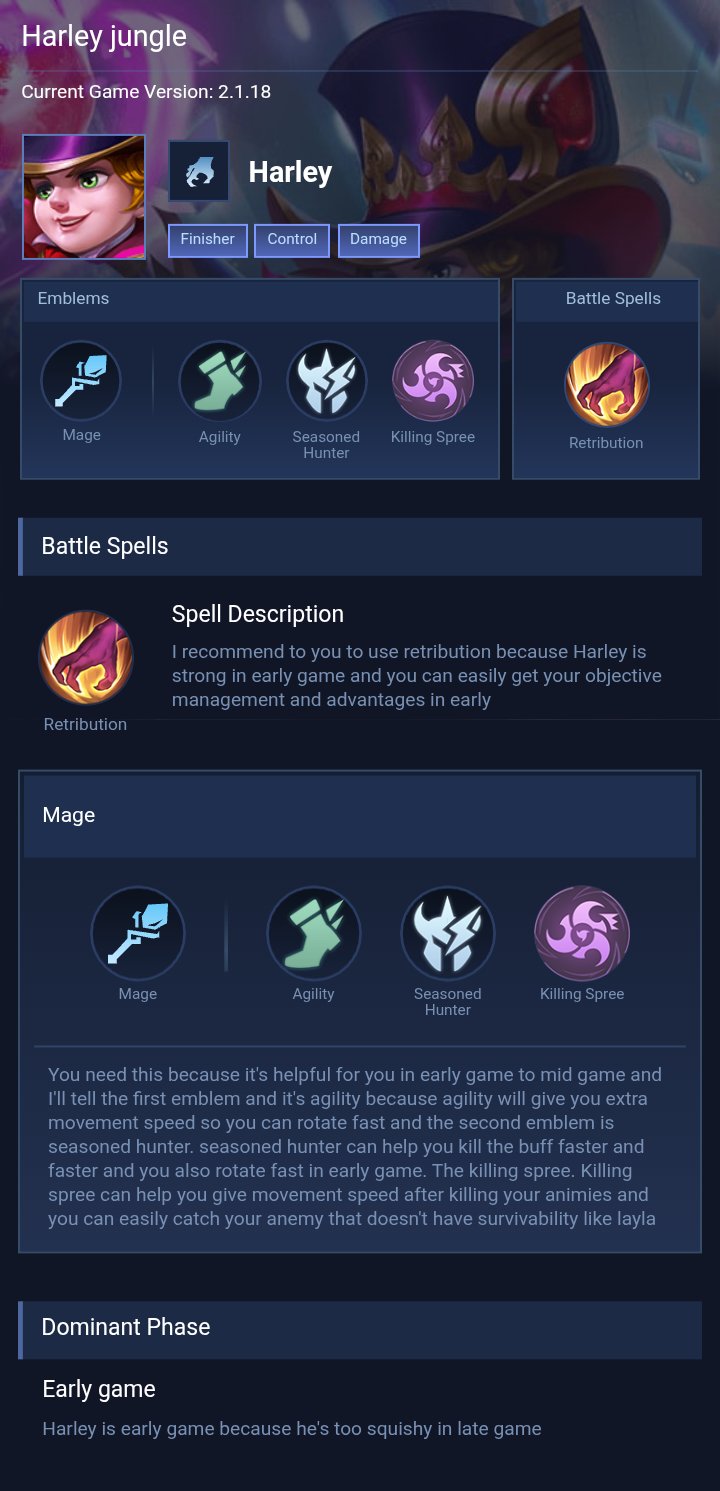Screen dimensions: 720x1491
Task: Select the Control tag
Action: [292, 240]
